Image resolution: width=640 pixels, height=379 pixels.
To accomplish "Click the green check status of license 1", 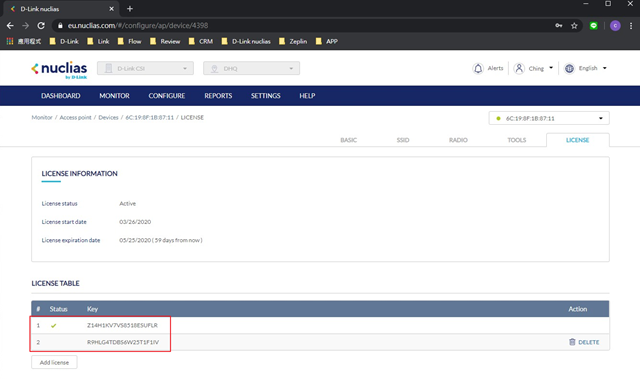I will 53,326.
